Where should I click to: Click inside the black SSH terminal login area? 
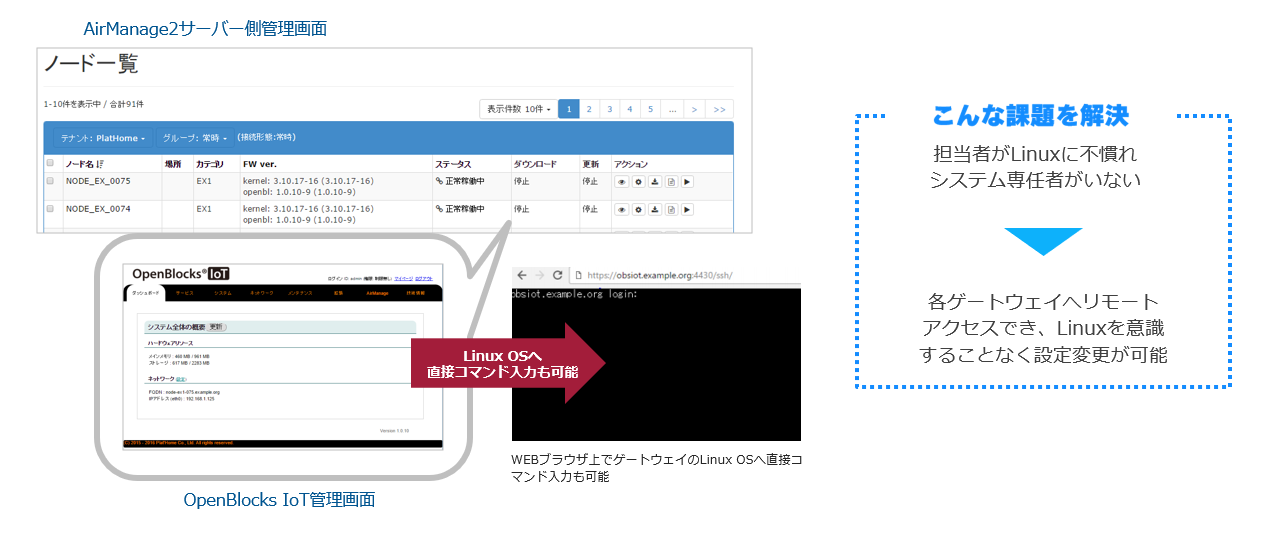pyautogui.click(x=656, y=364)
